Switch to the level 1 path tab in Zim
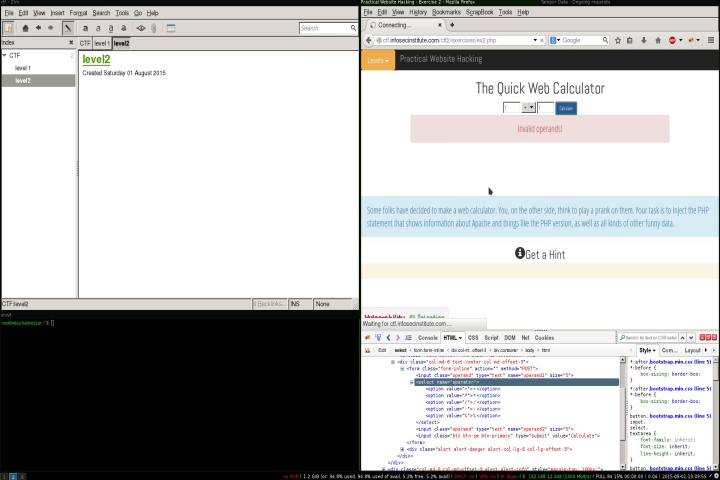 tap(101, 43)
